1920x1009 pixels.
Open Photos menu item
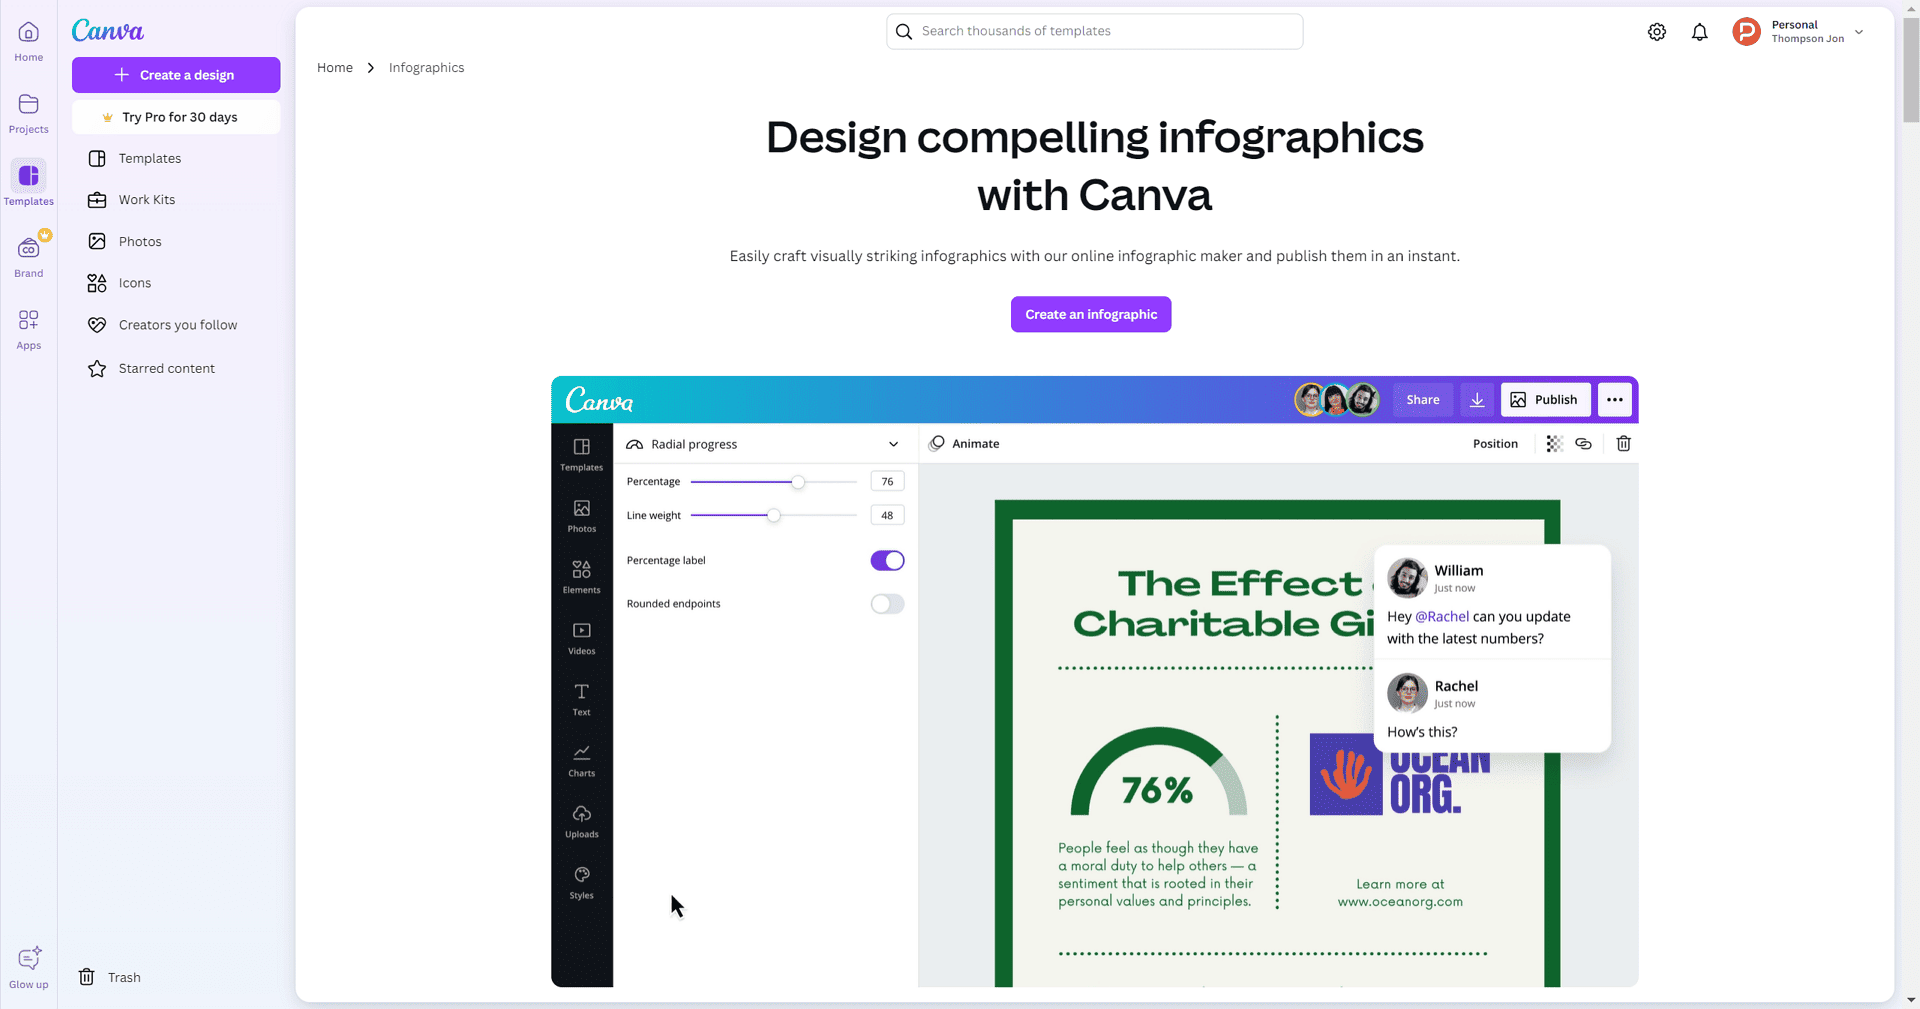176,242
